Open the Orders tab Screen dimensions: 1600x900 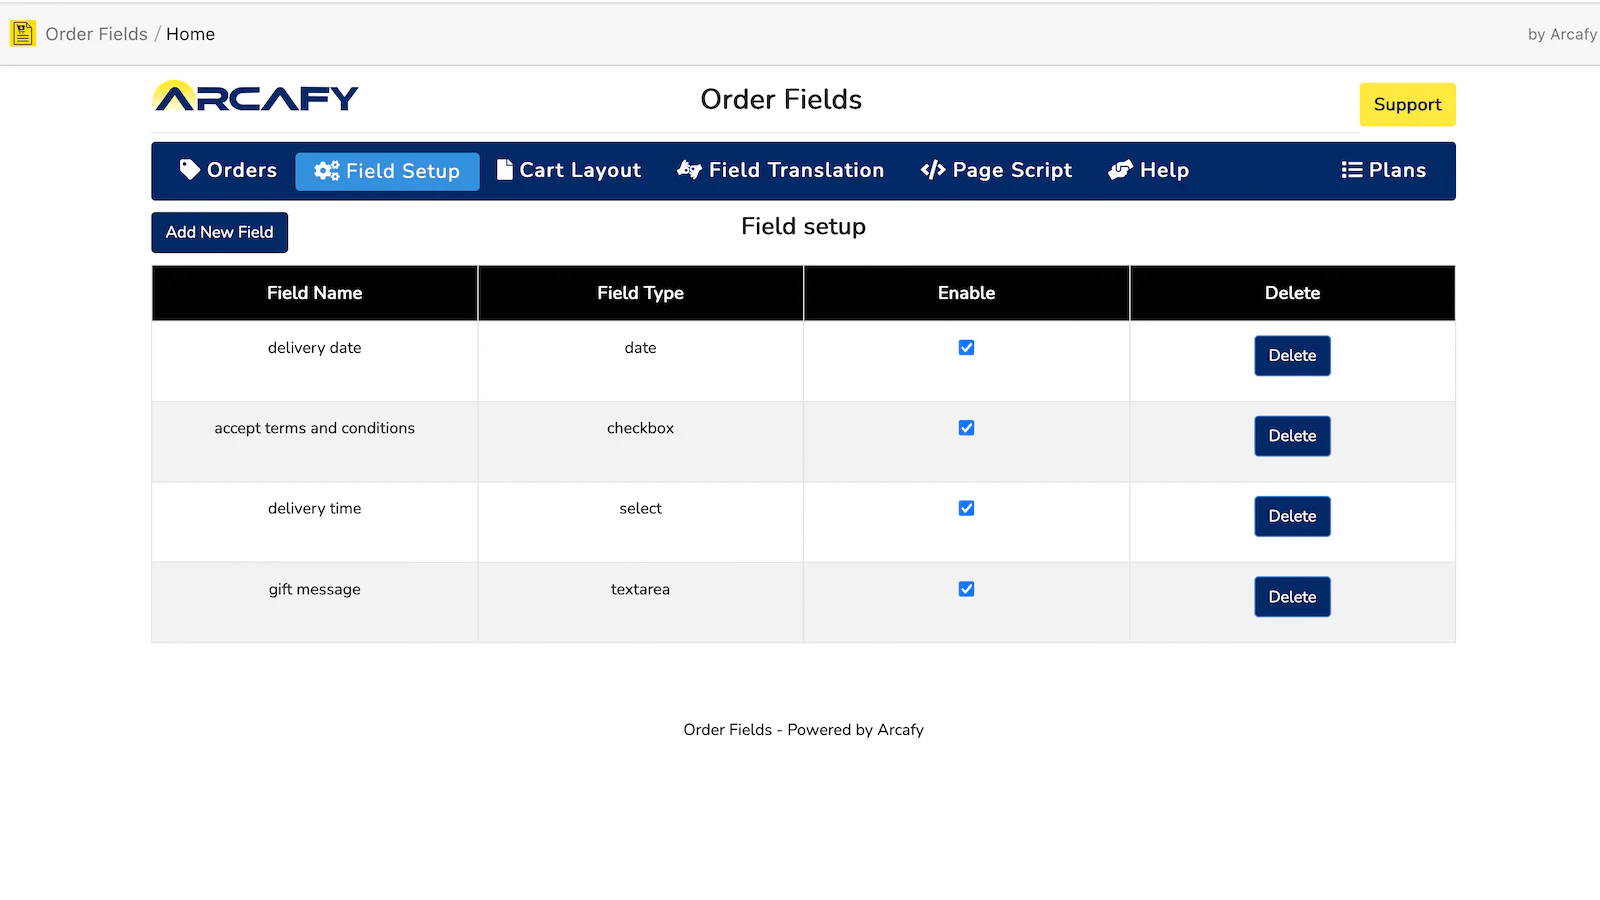click(x=228, y=170)
